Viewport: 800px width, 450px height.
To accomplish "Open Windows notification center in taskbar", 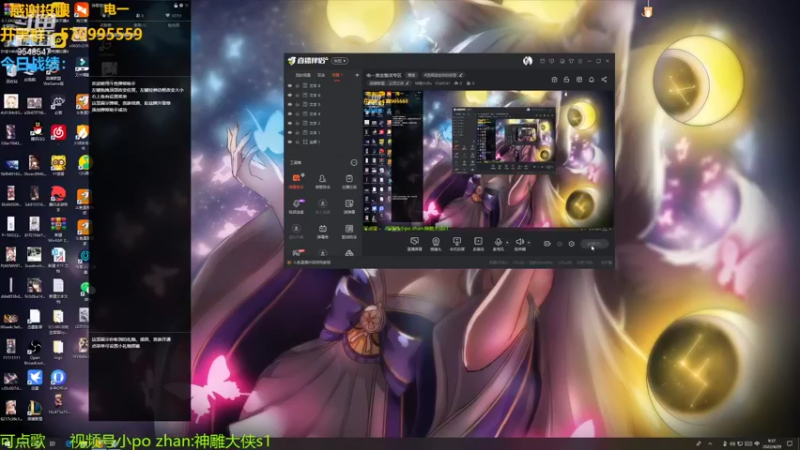I will 790,443.
